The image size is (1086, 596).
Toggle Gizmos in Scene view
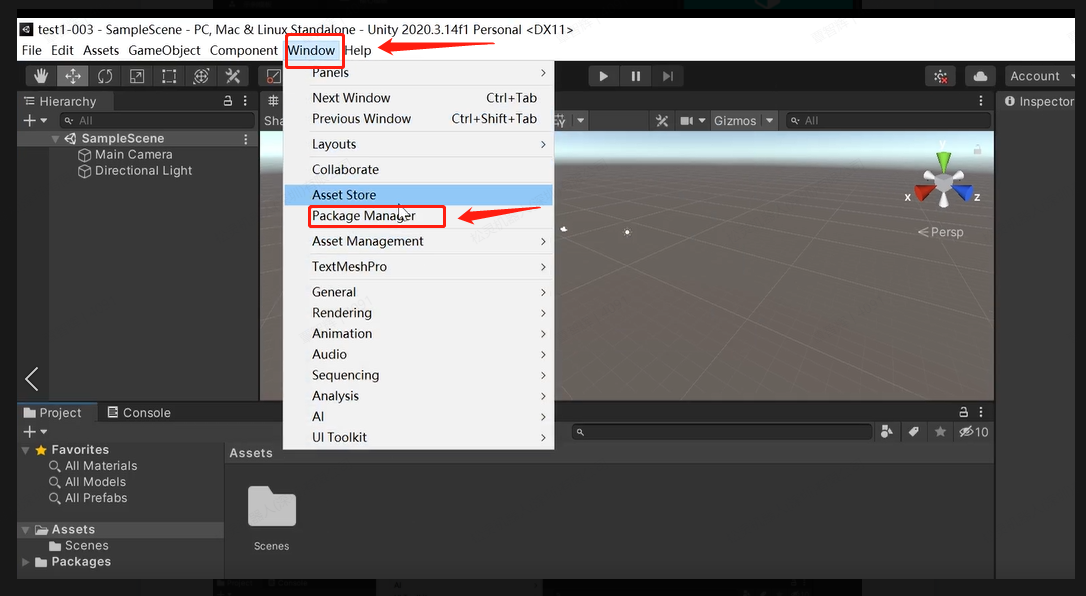tap(735, 120)
